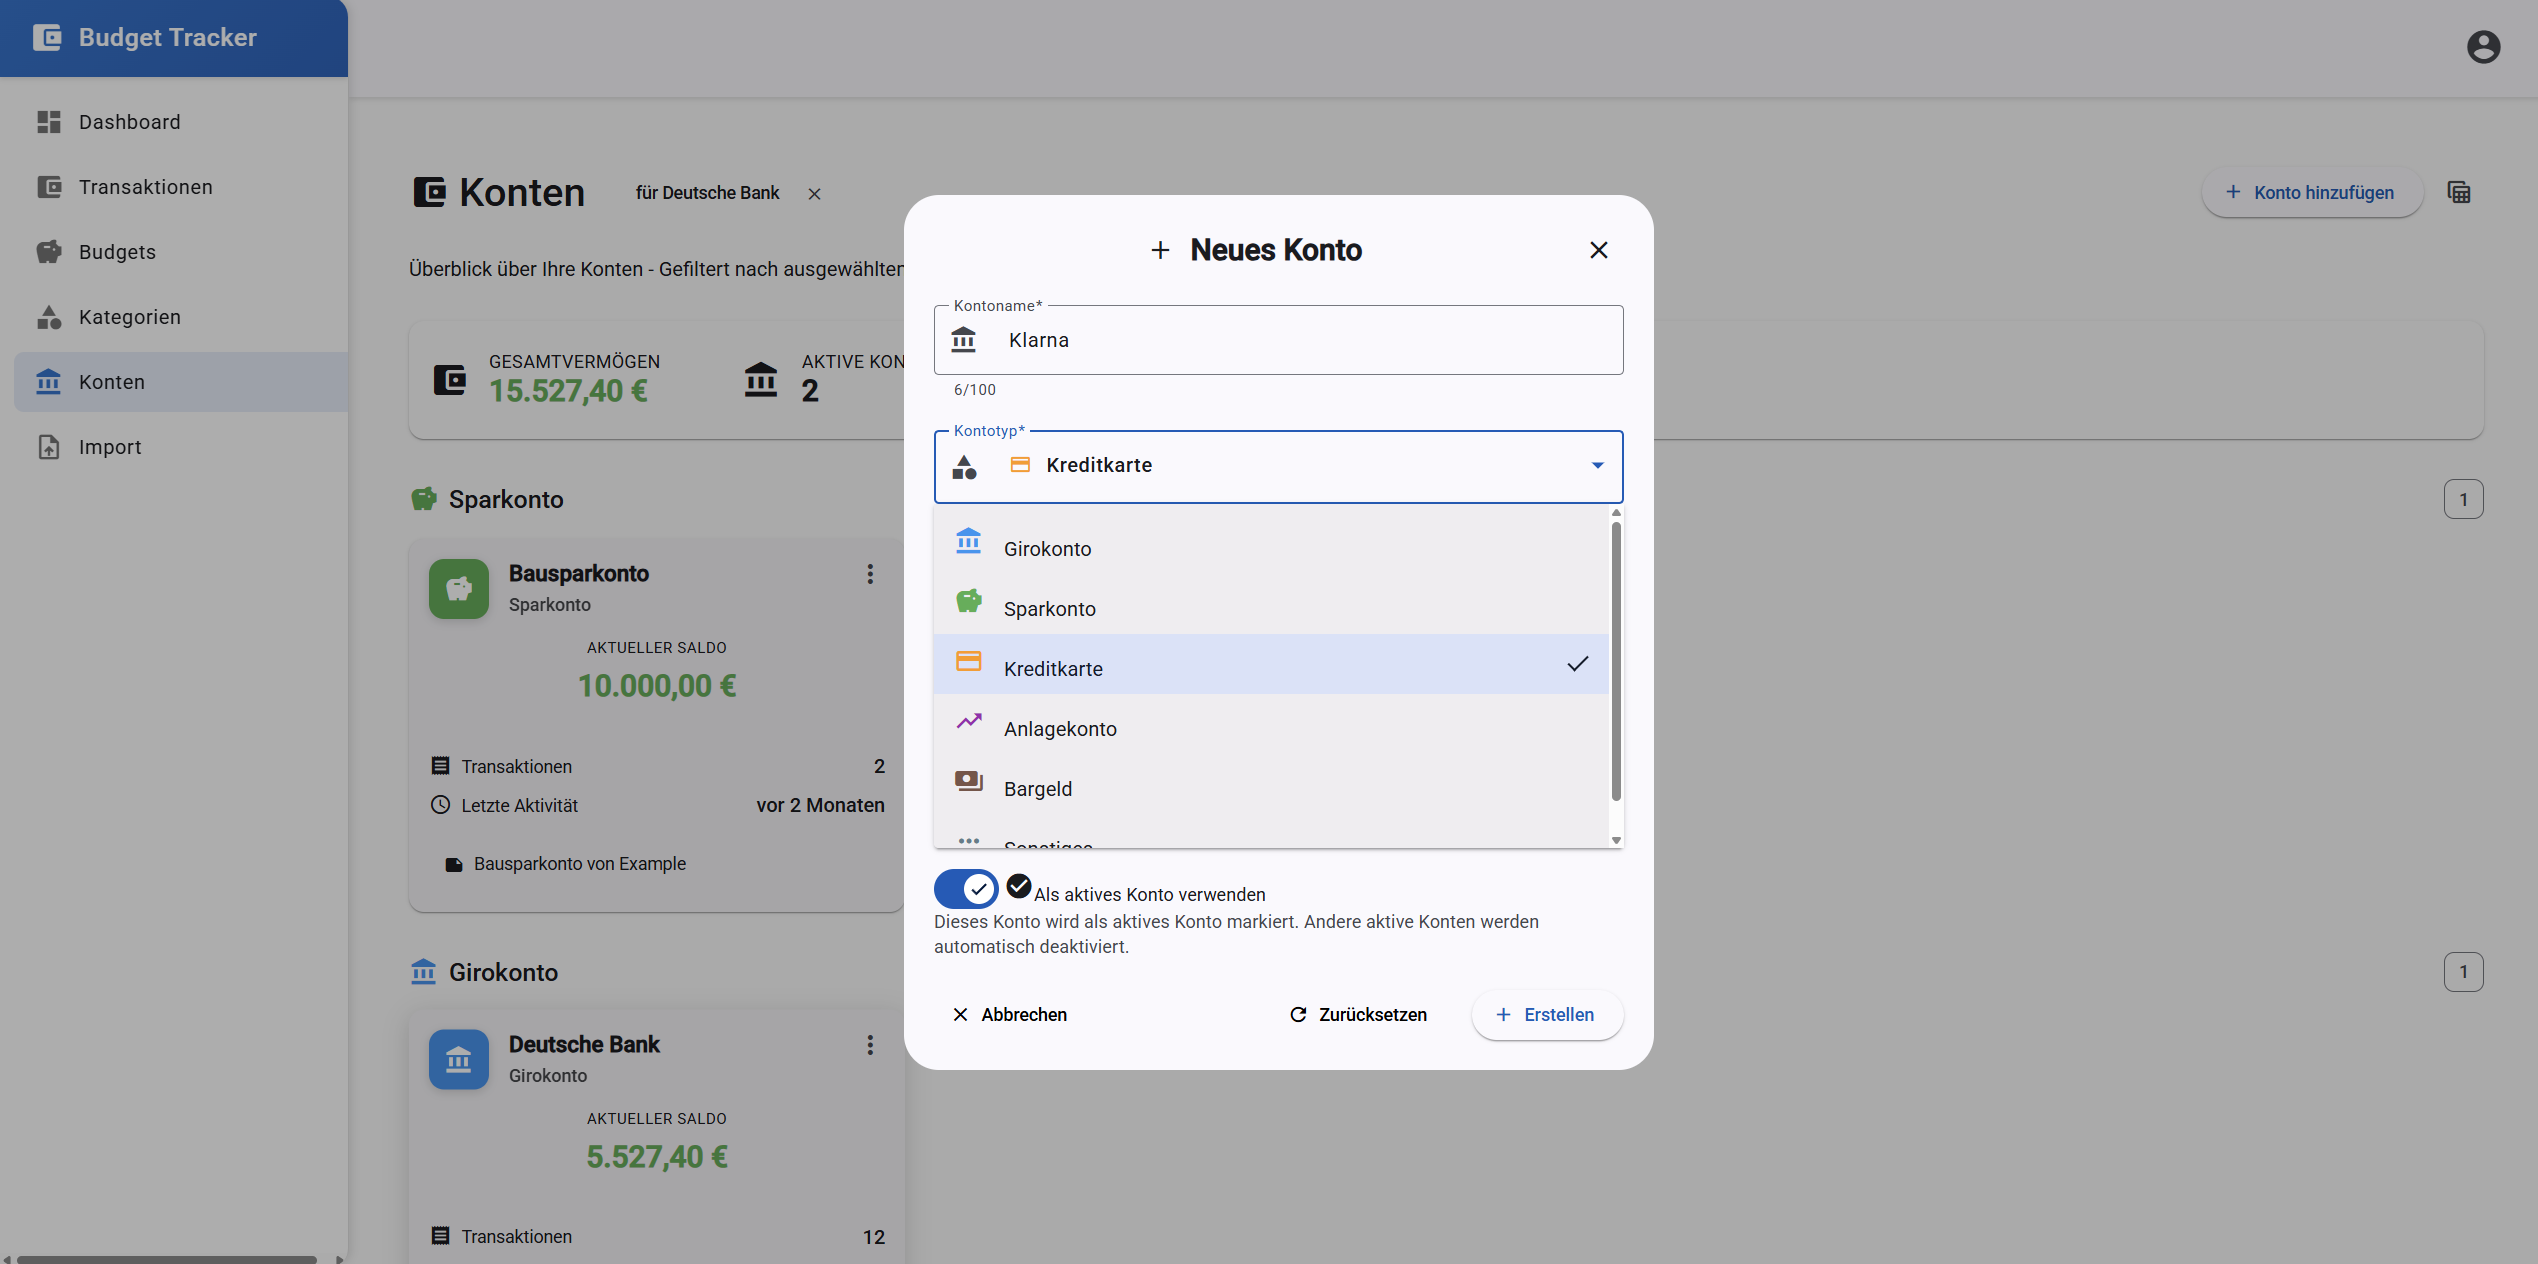Click the green Bausparkonto piggy bank icon
2538x1264 pixels.
459,589
